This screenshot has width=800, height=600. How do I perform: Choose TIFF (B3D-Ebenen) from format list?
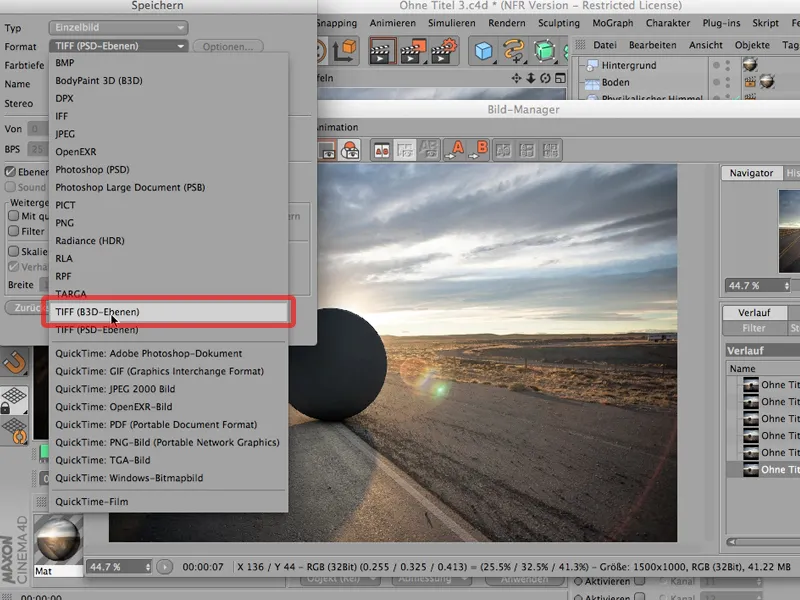tap(168, 312)
